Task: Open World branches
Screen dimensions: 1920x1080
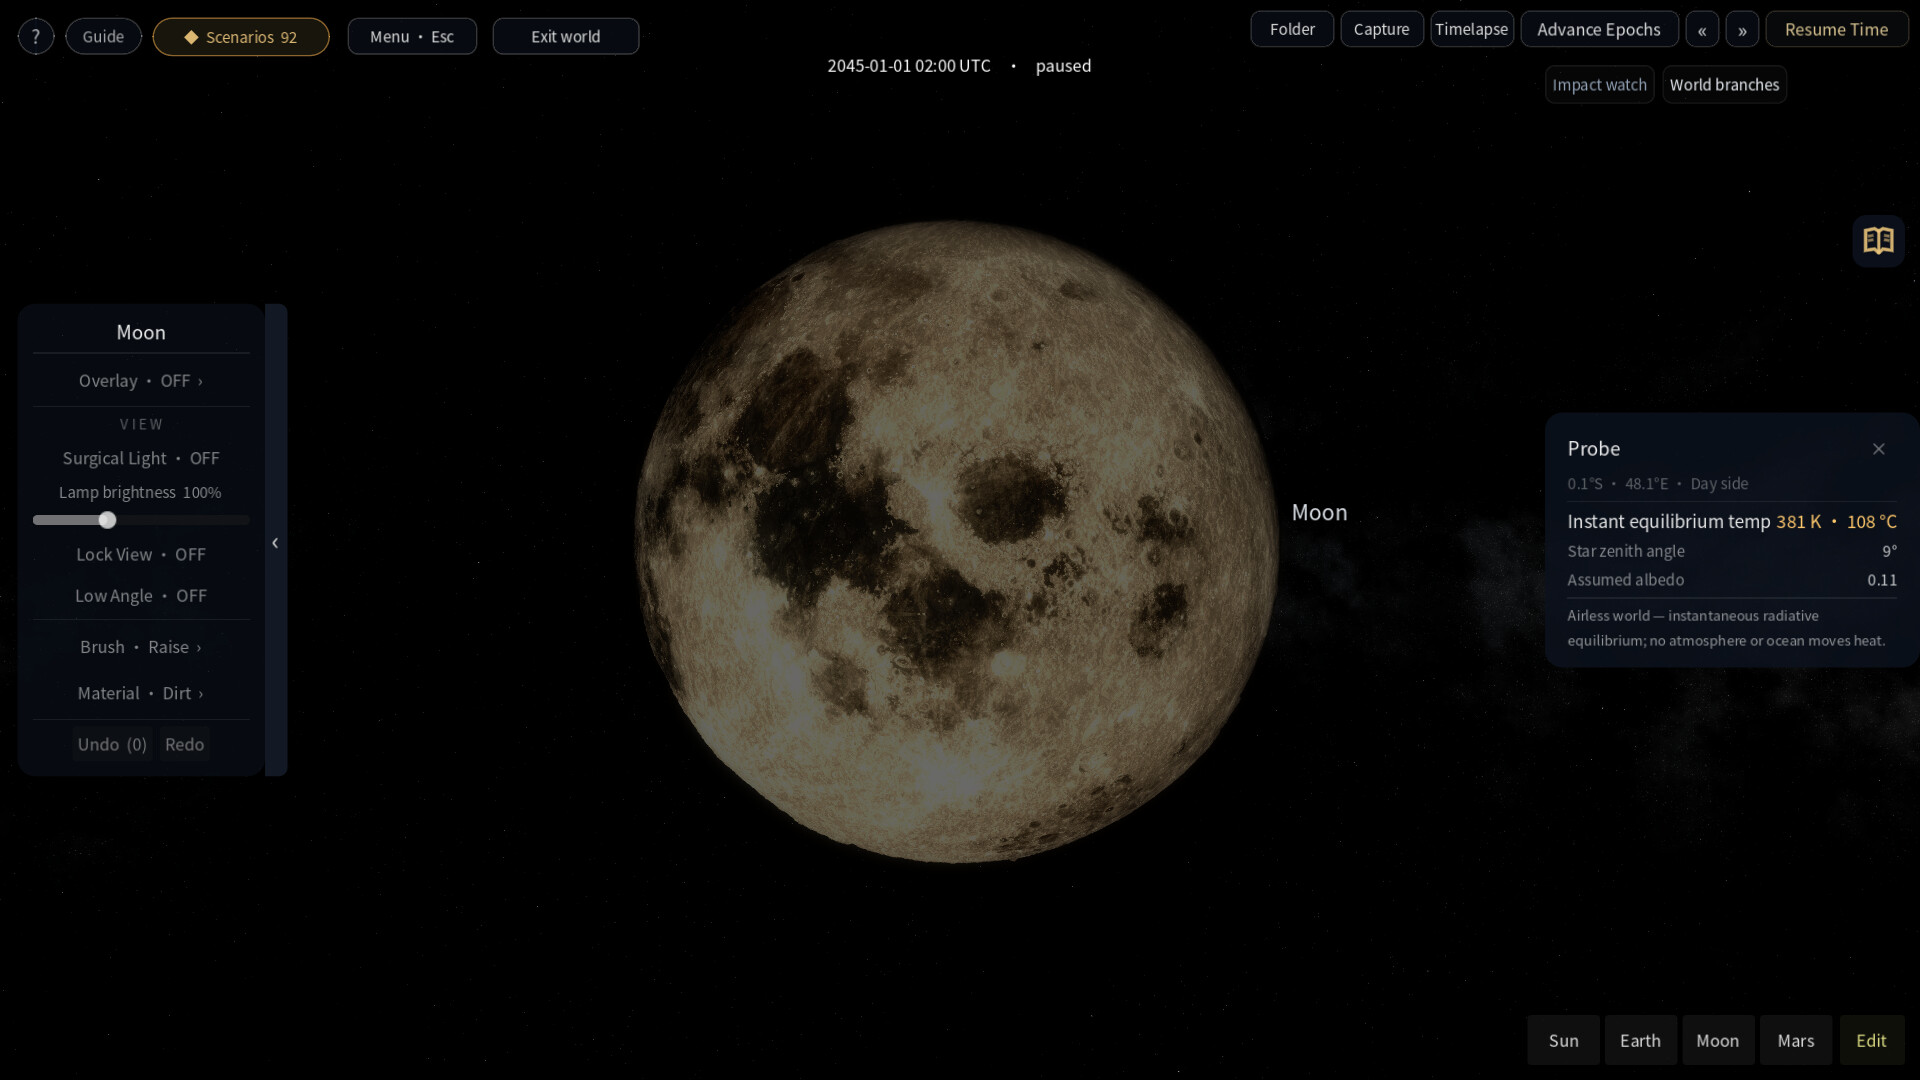Action: coord(1724,85)
